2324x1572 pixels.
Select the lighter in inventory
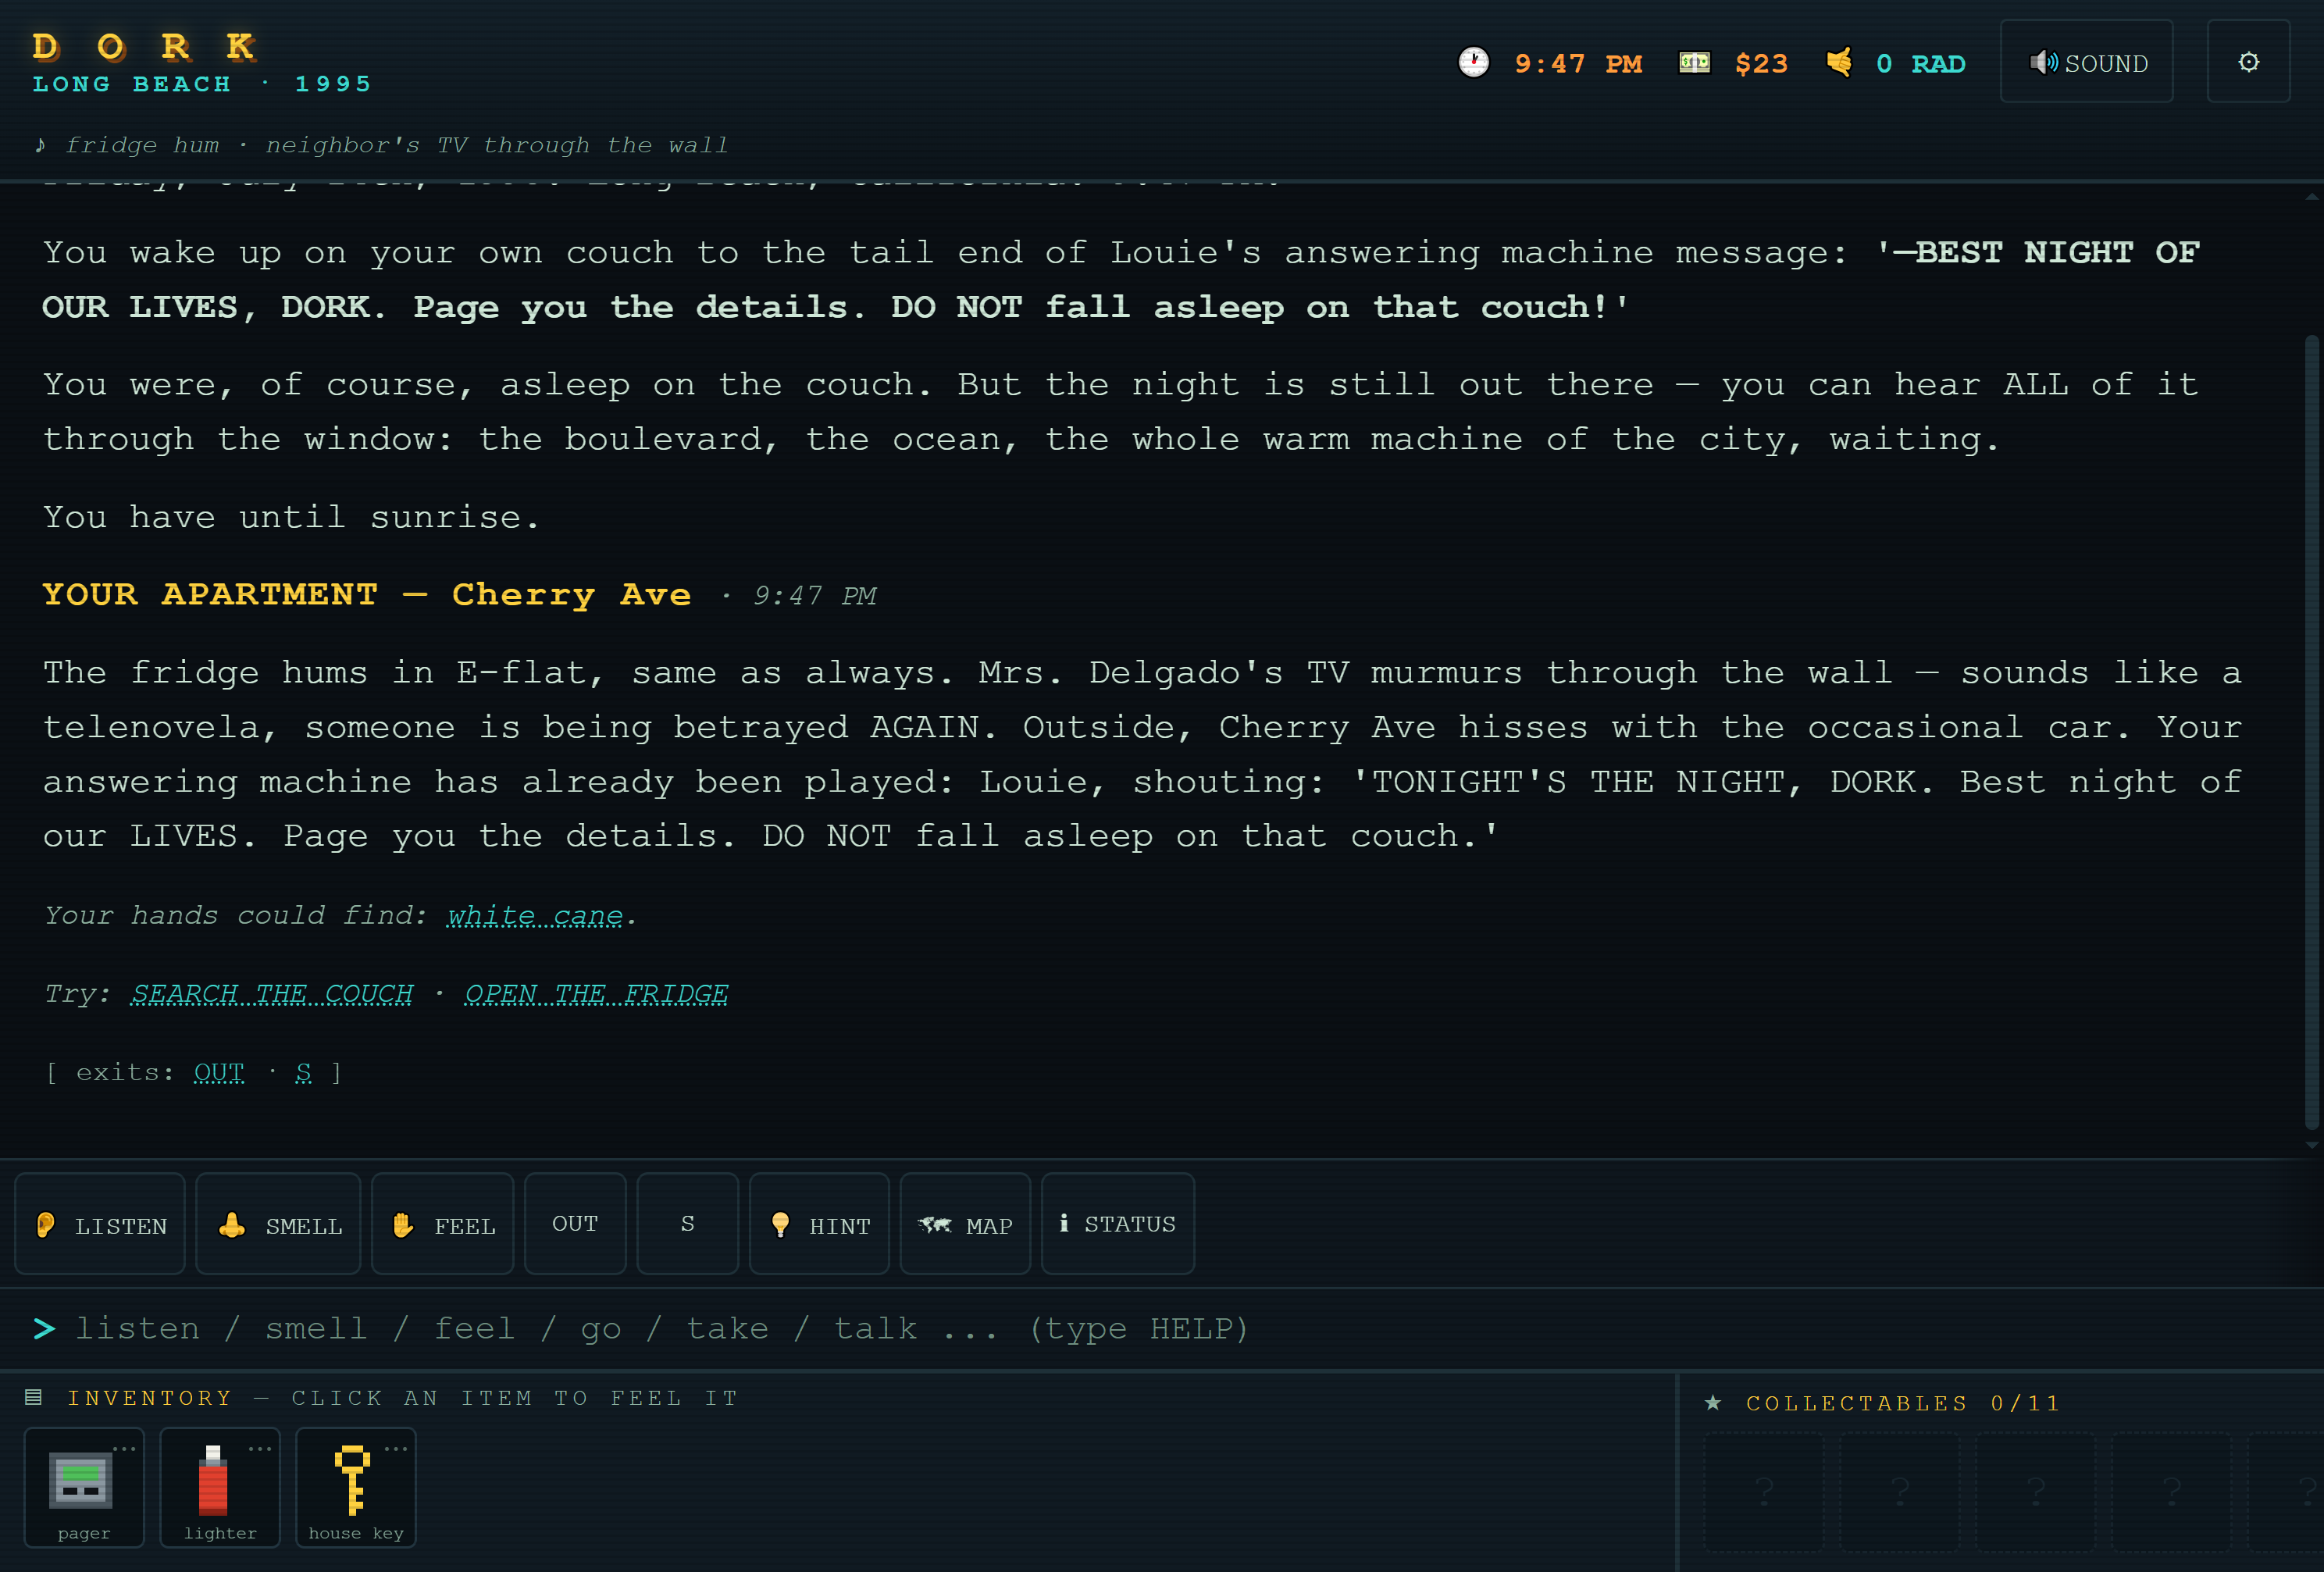[x=220, y=1487]
